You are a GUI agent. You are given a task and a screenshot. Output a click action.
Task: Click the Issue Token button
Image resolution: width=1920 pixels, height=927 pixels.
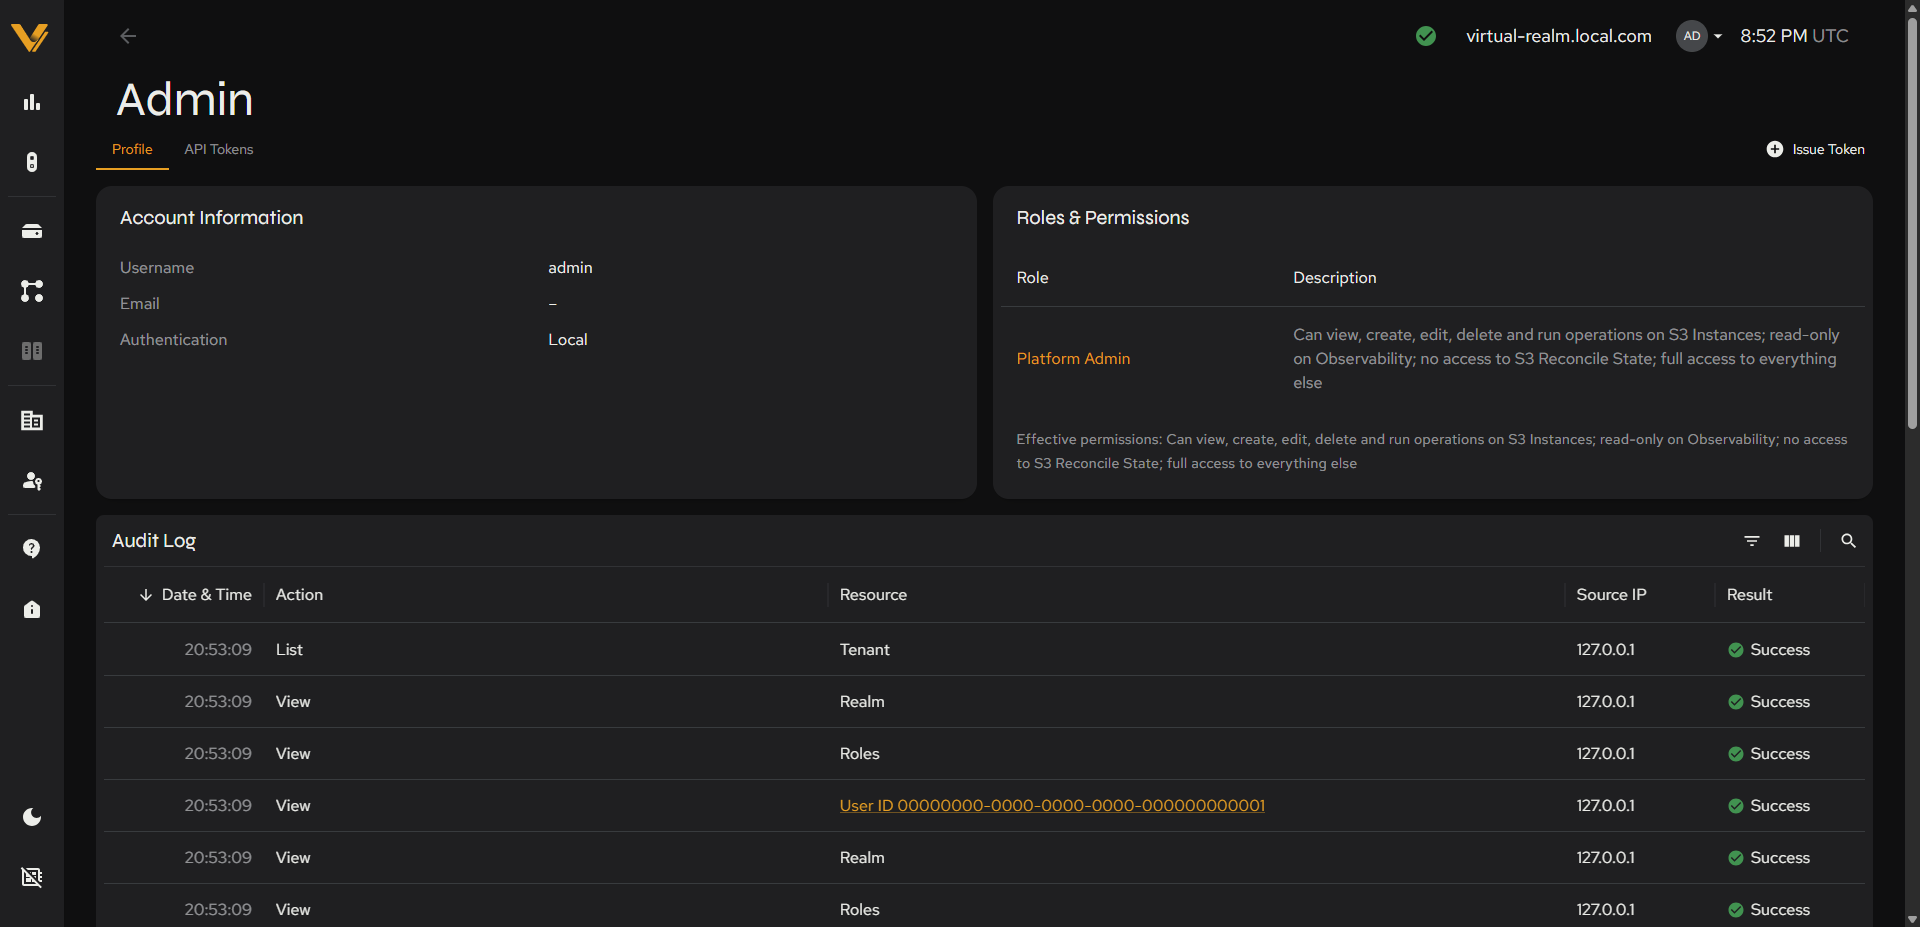(1815, 149)
